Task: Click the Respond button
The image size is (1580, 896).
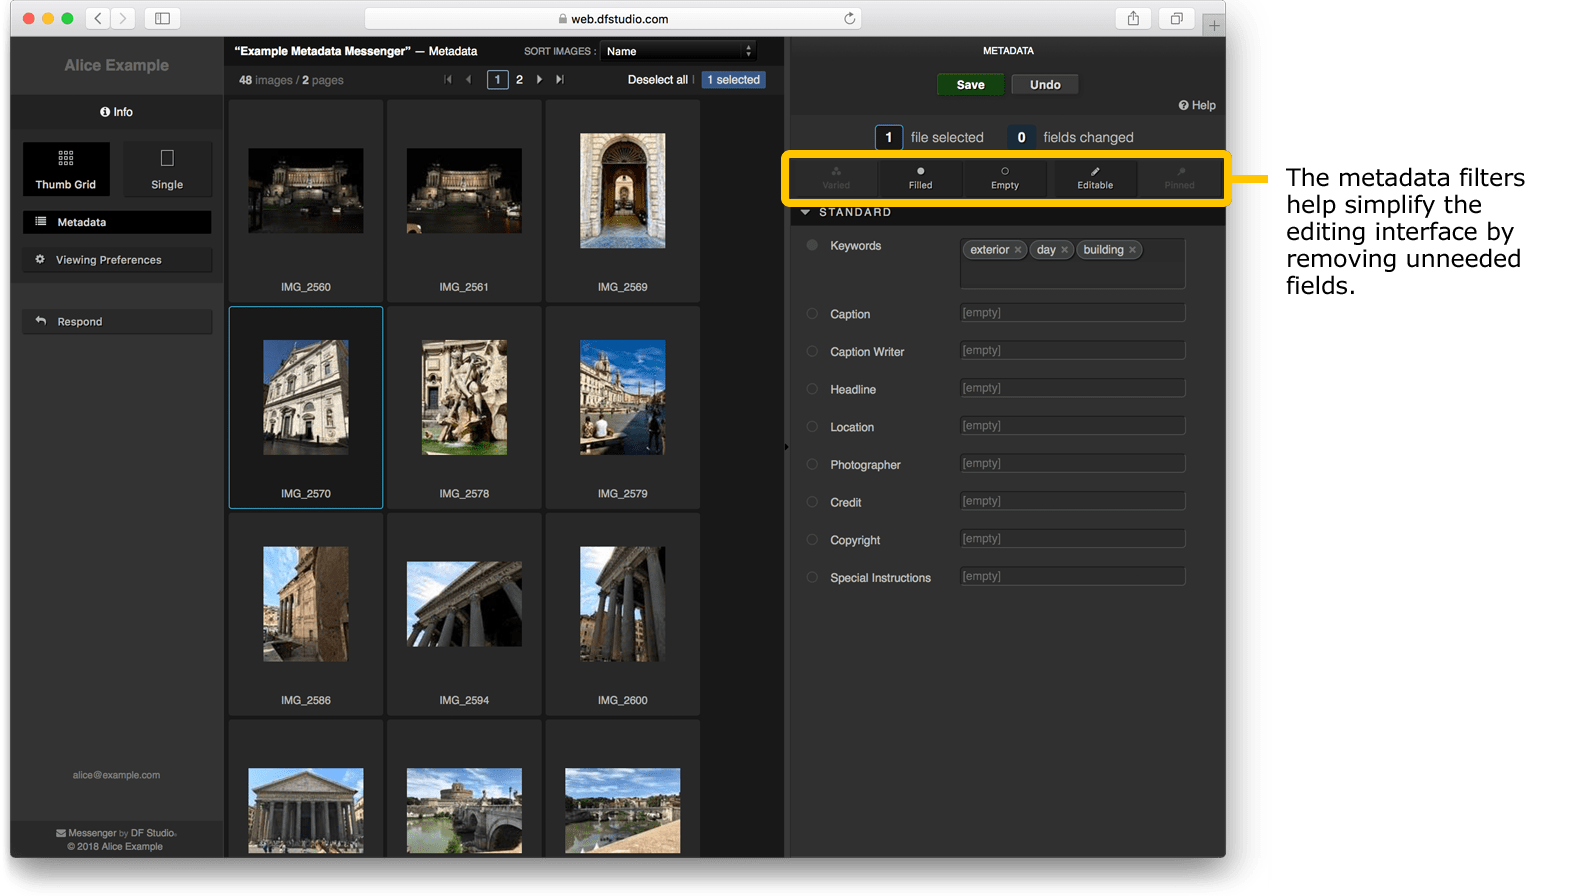Action: (x=117, y=322)
